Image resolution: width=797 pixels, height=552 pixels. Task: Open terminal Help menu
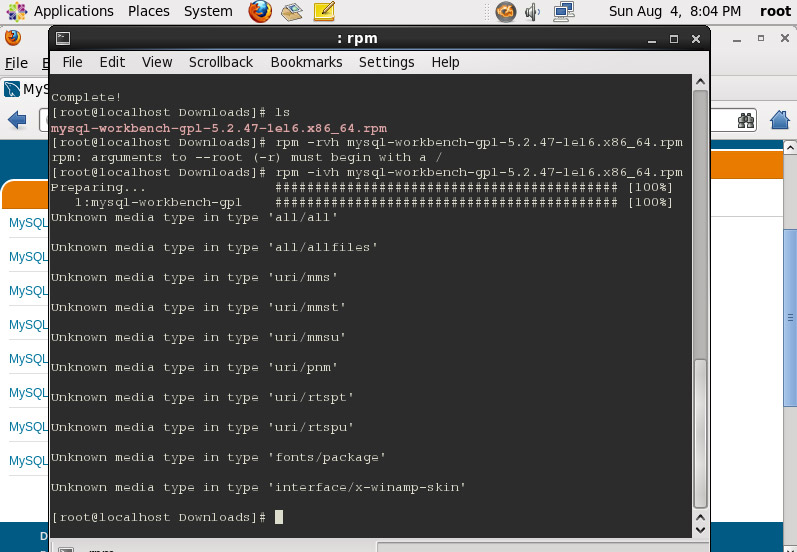[445, 62]
